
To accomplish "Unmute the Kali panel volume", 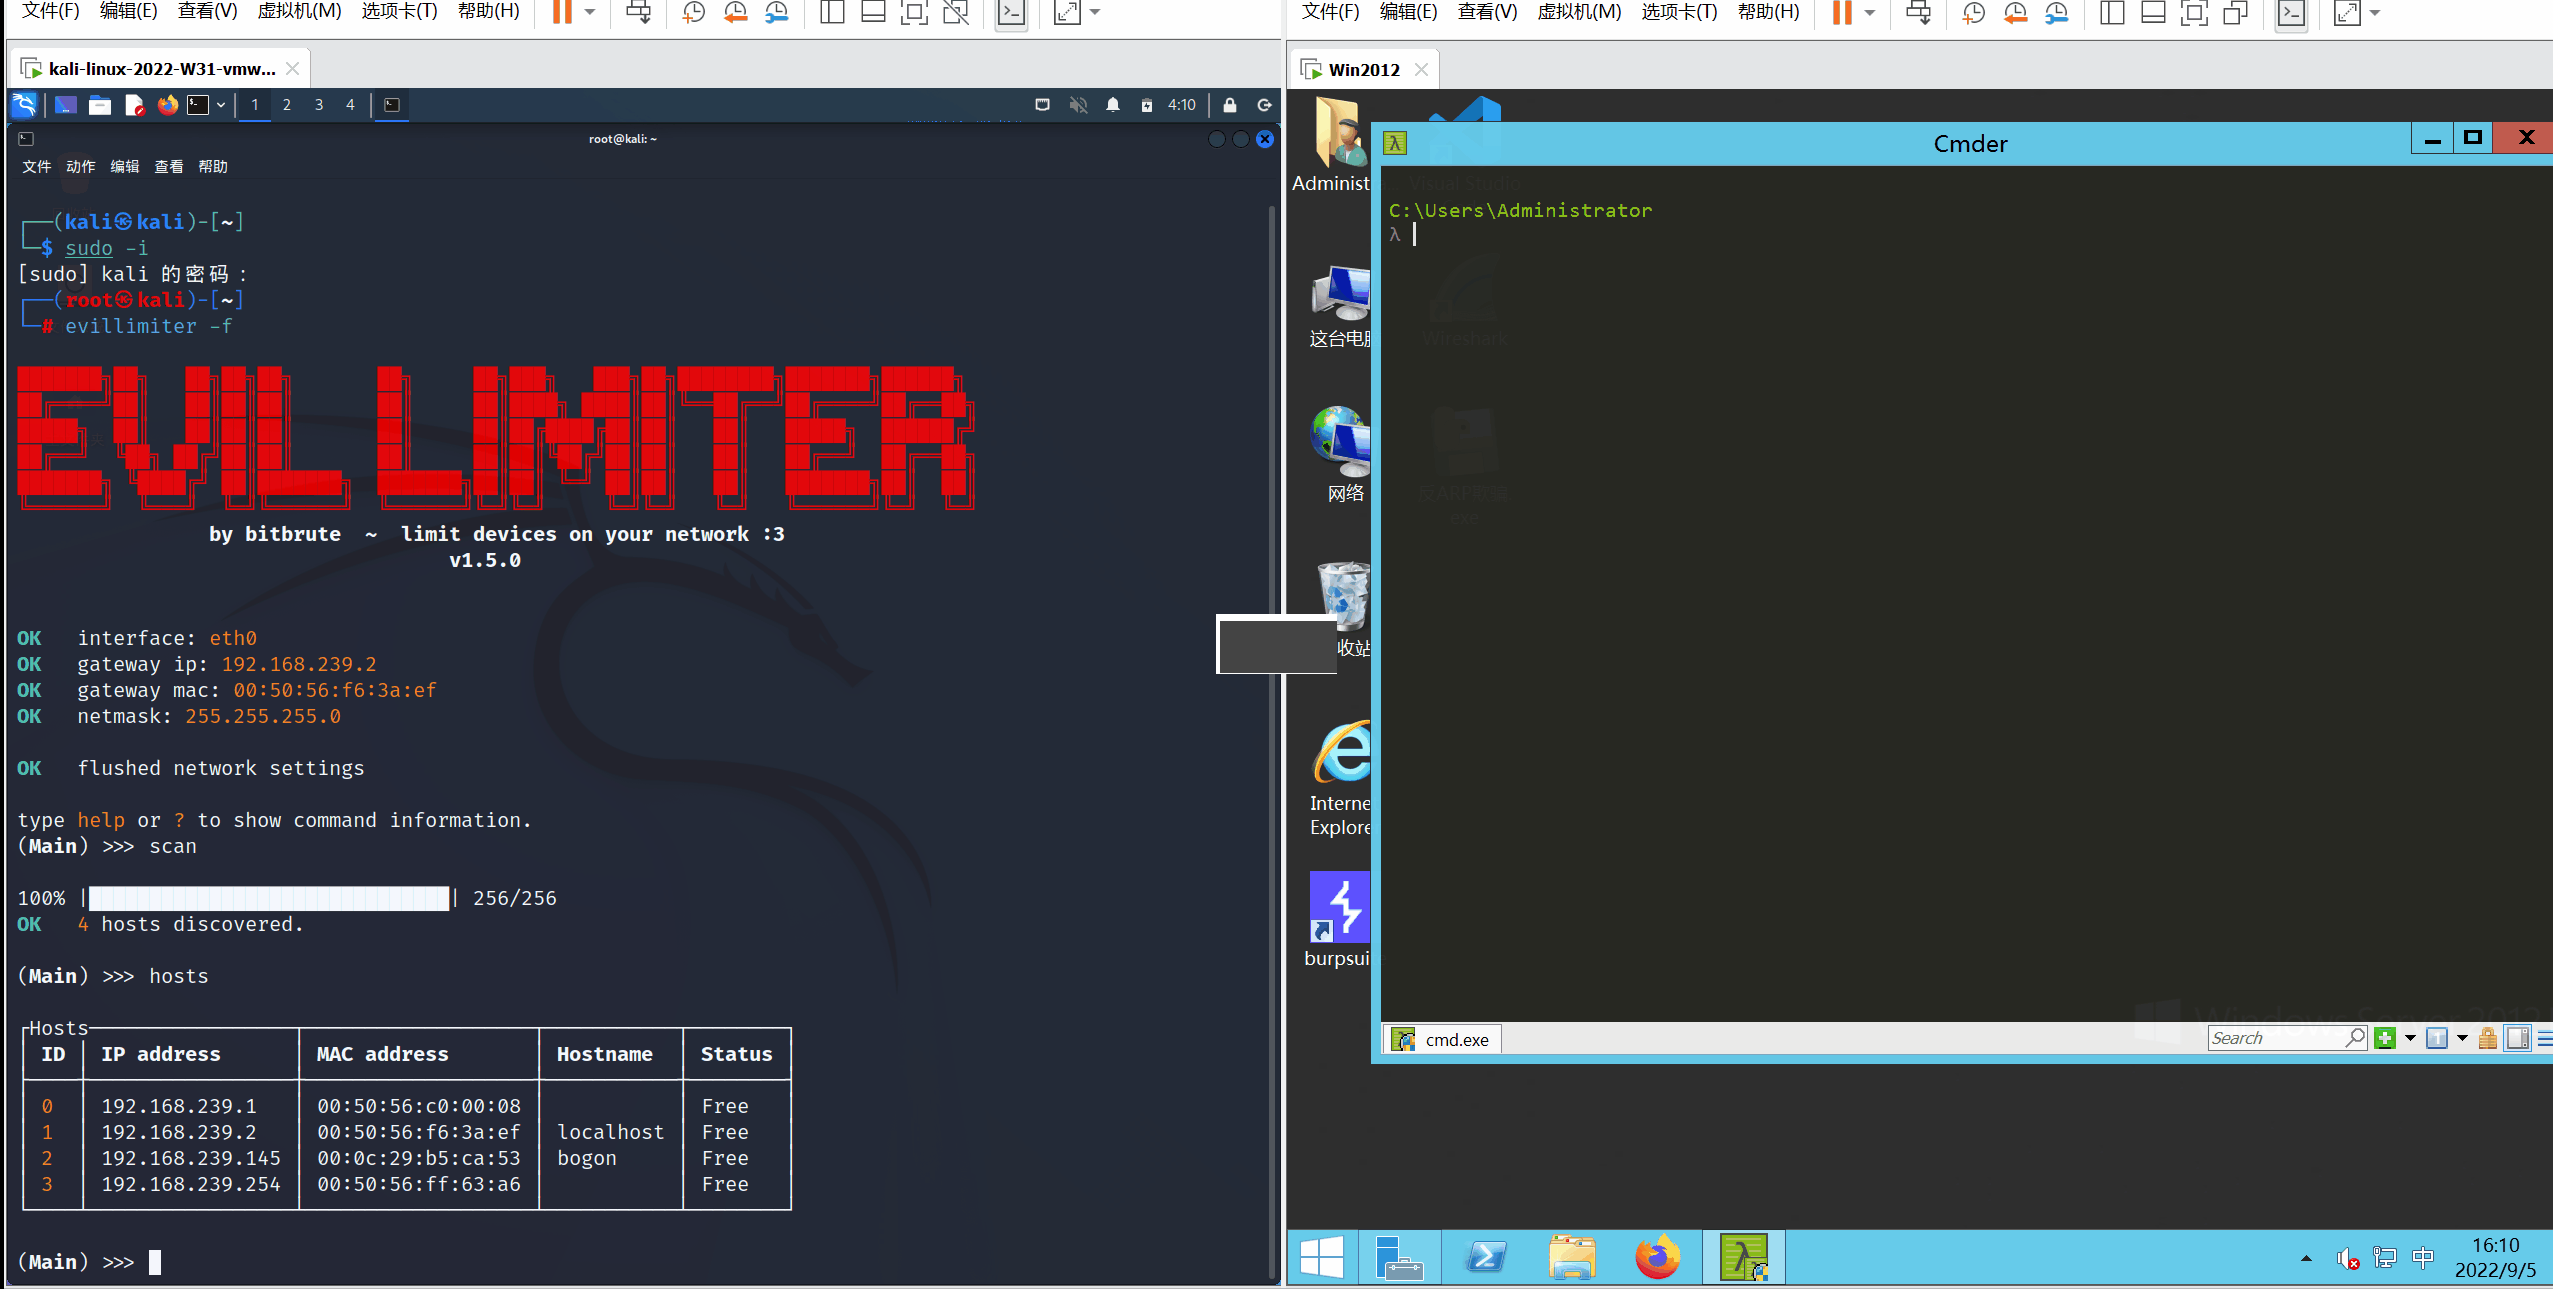I will (1078, 105).
